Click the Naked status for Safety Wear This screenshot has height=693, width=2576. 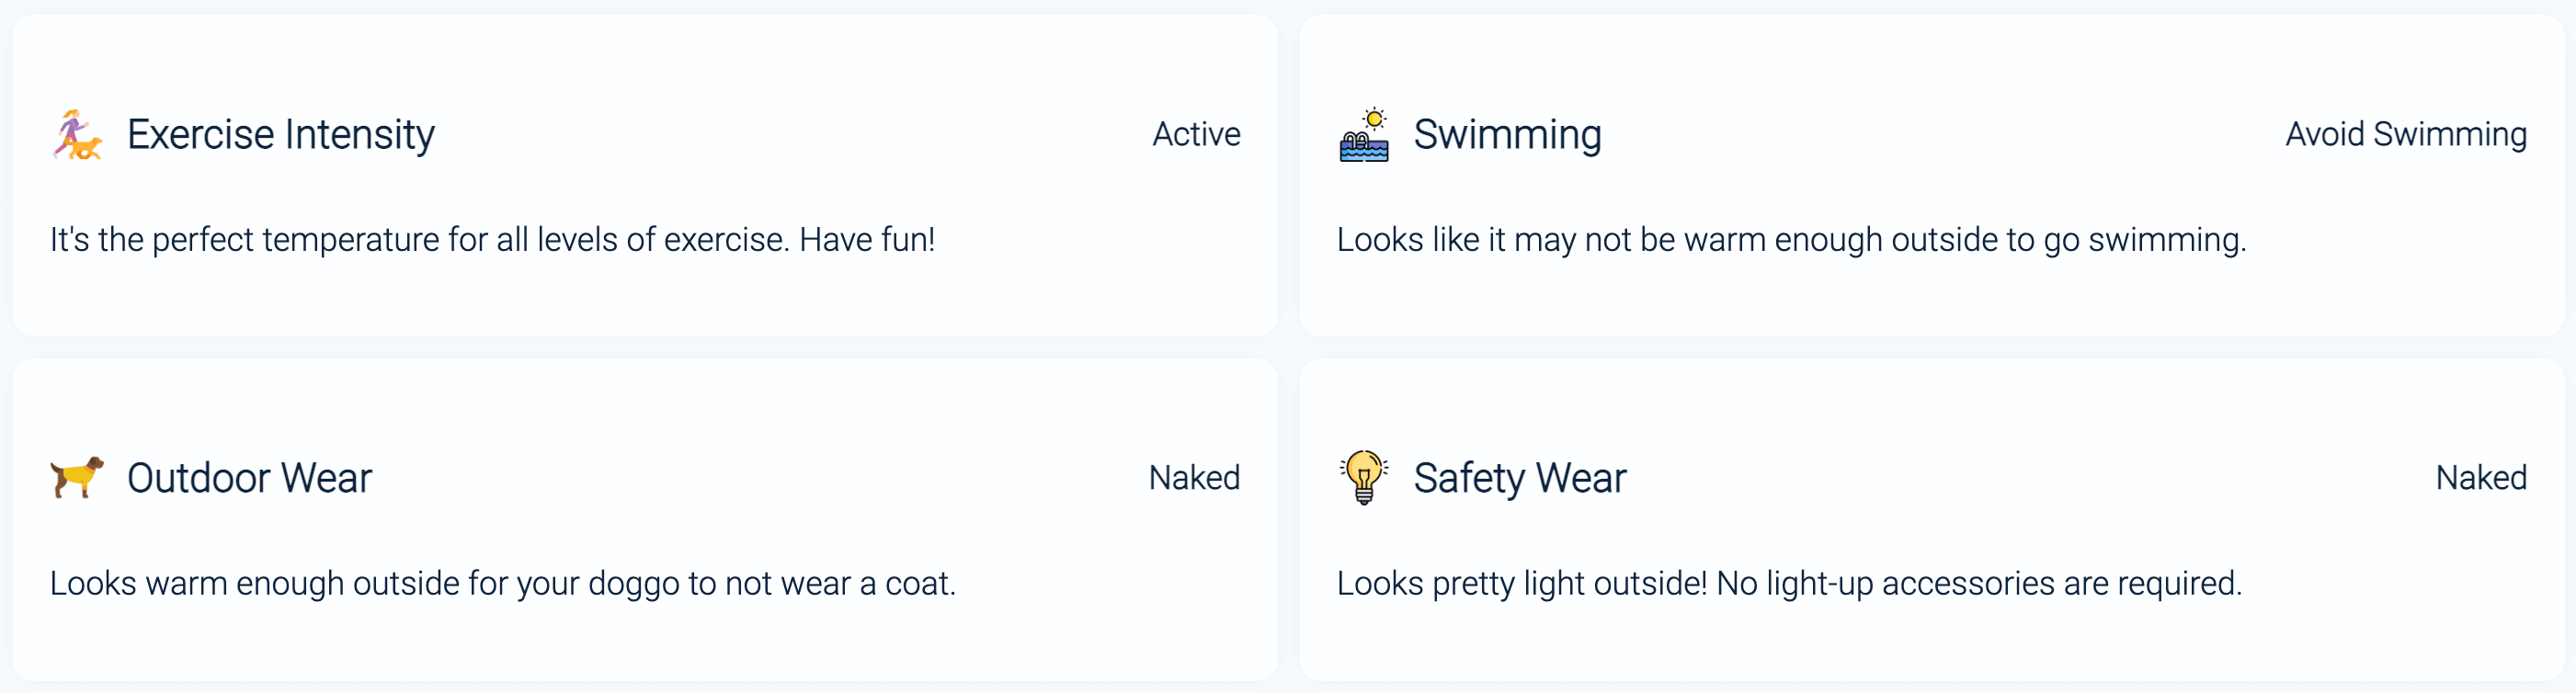coord(2480,478)
